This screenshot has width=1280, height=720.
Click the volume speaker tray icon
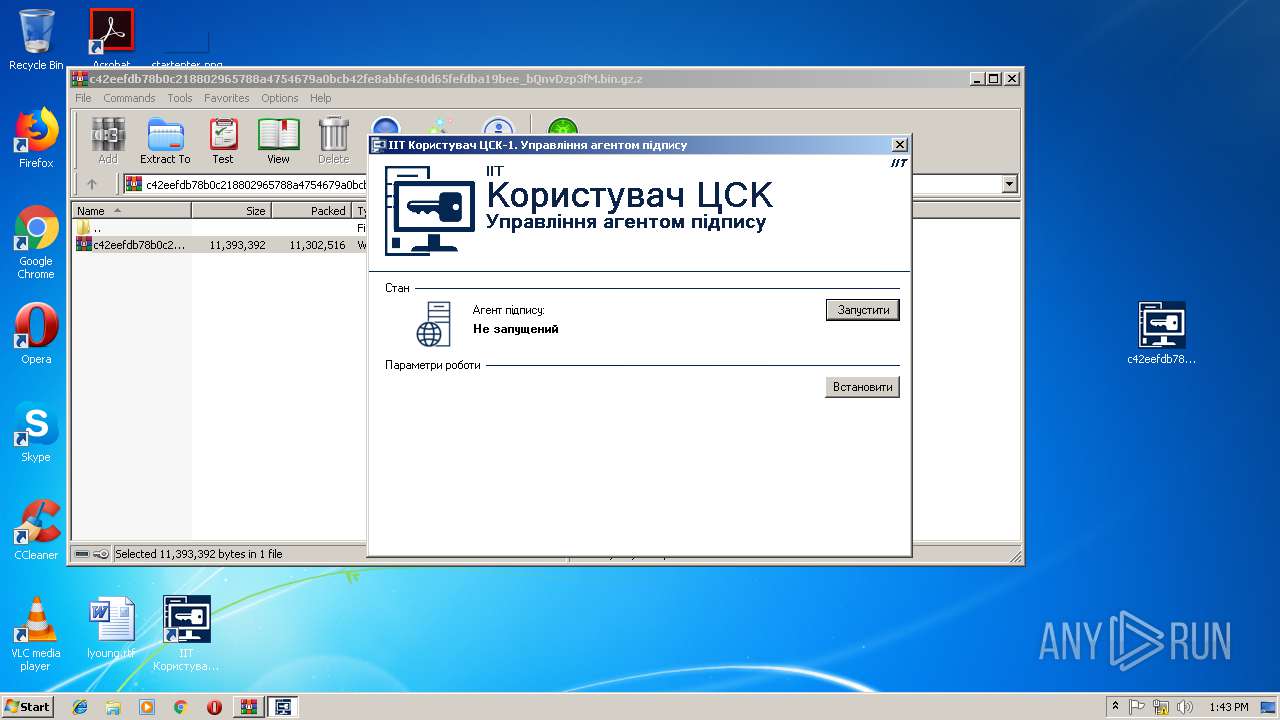(x=1185, y=707)
